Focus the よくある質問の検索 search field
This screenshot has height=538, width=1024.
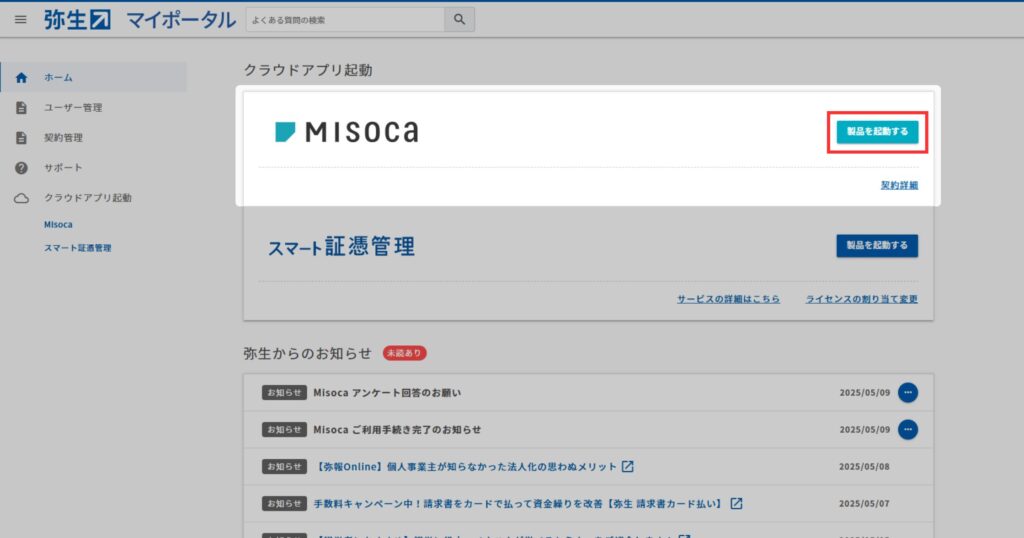click(x=345, y=20)
